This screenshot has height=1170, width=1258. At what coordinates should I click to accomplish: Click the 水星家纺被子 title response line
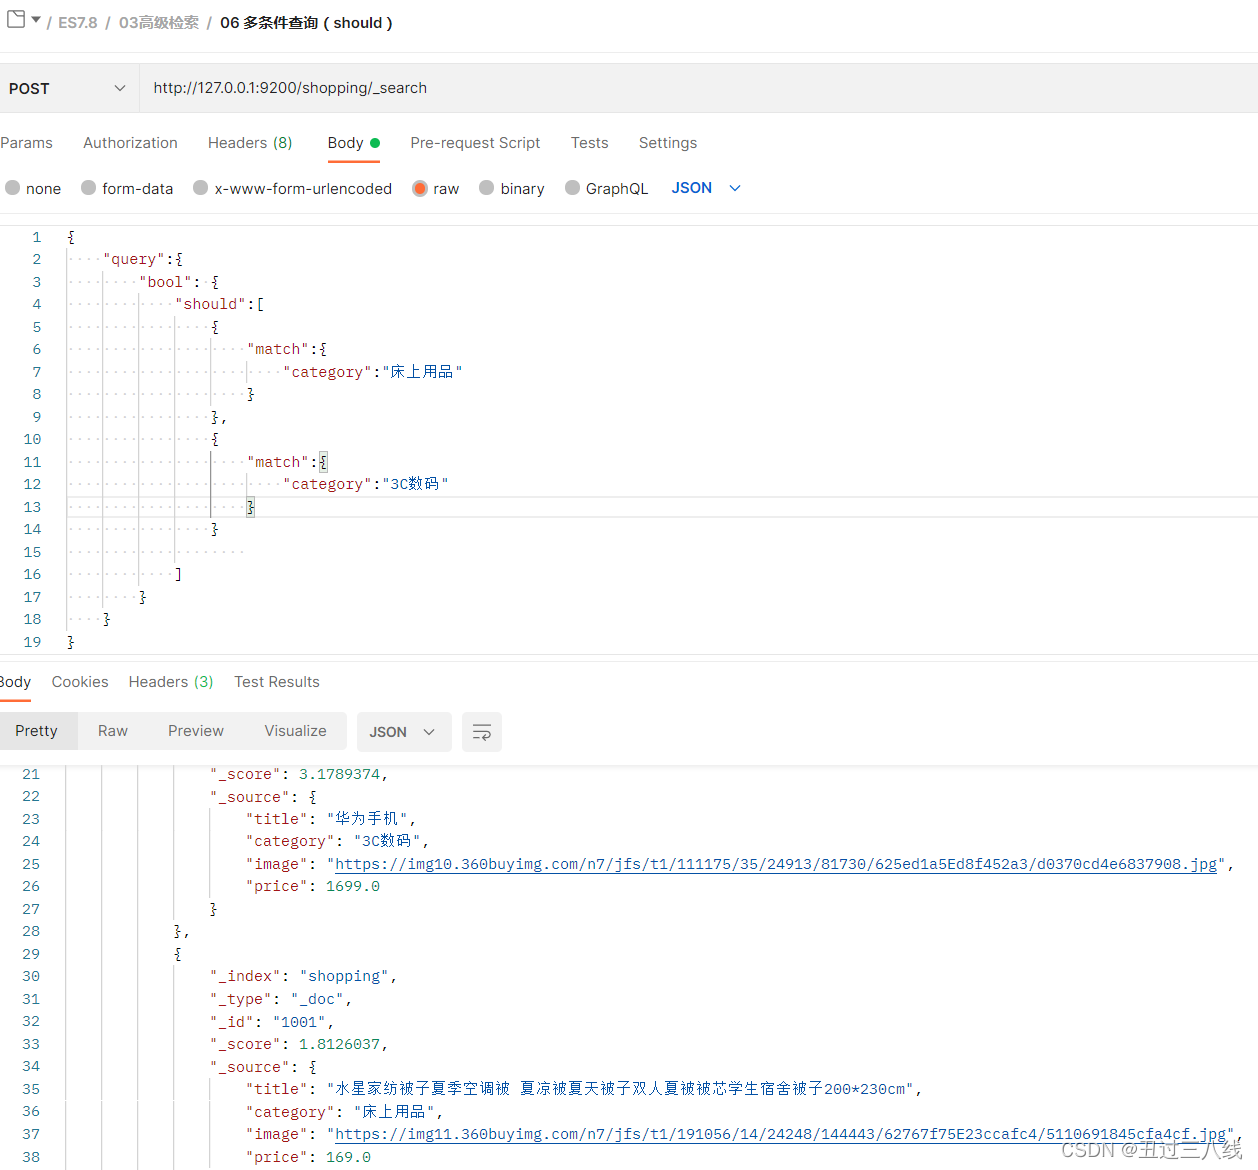tap(584, 1089)
